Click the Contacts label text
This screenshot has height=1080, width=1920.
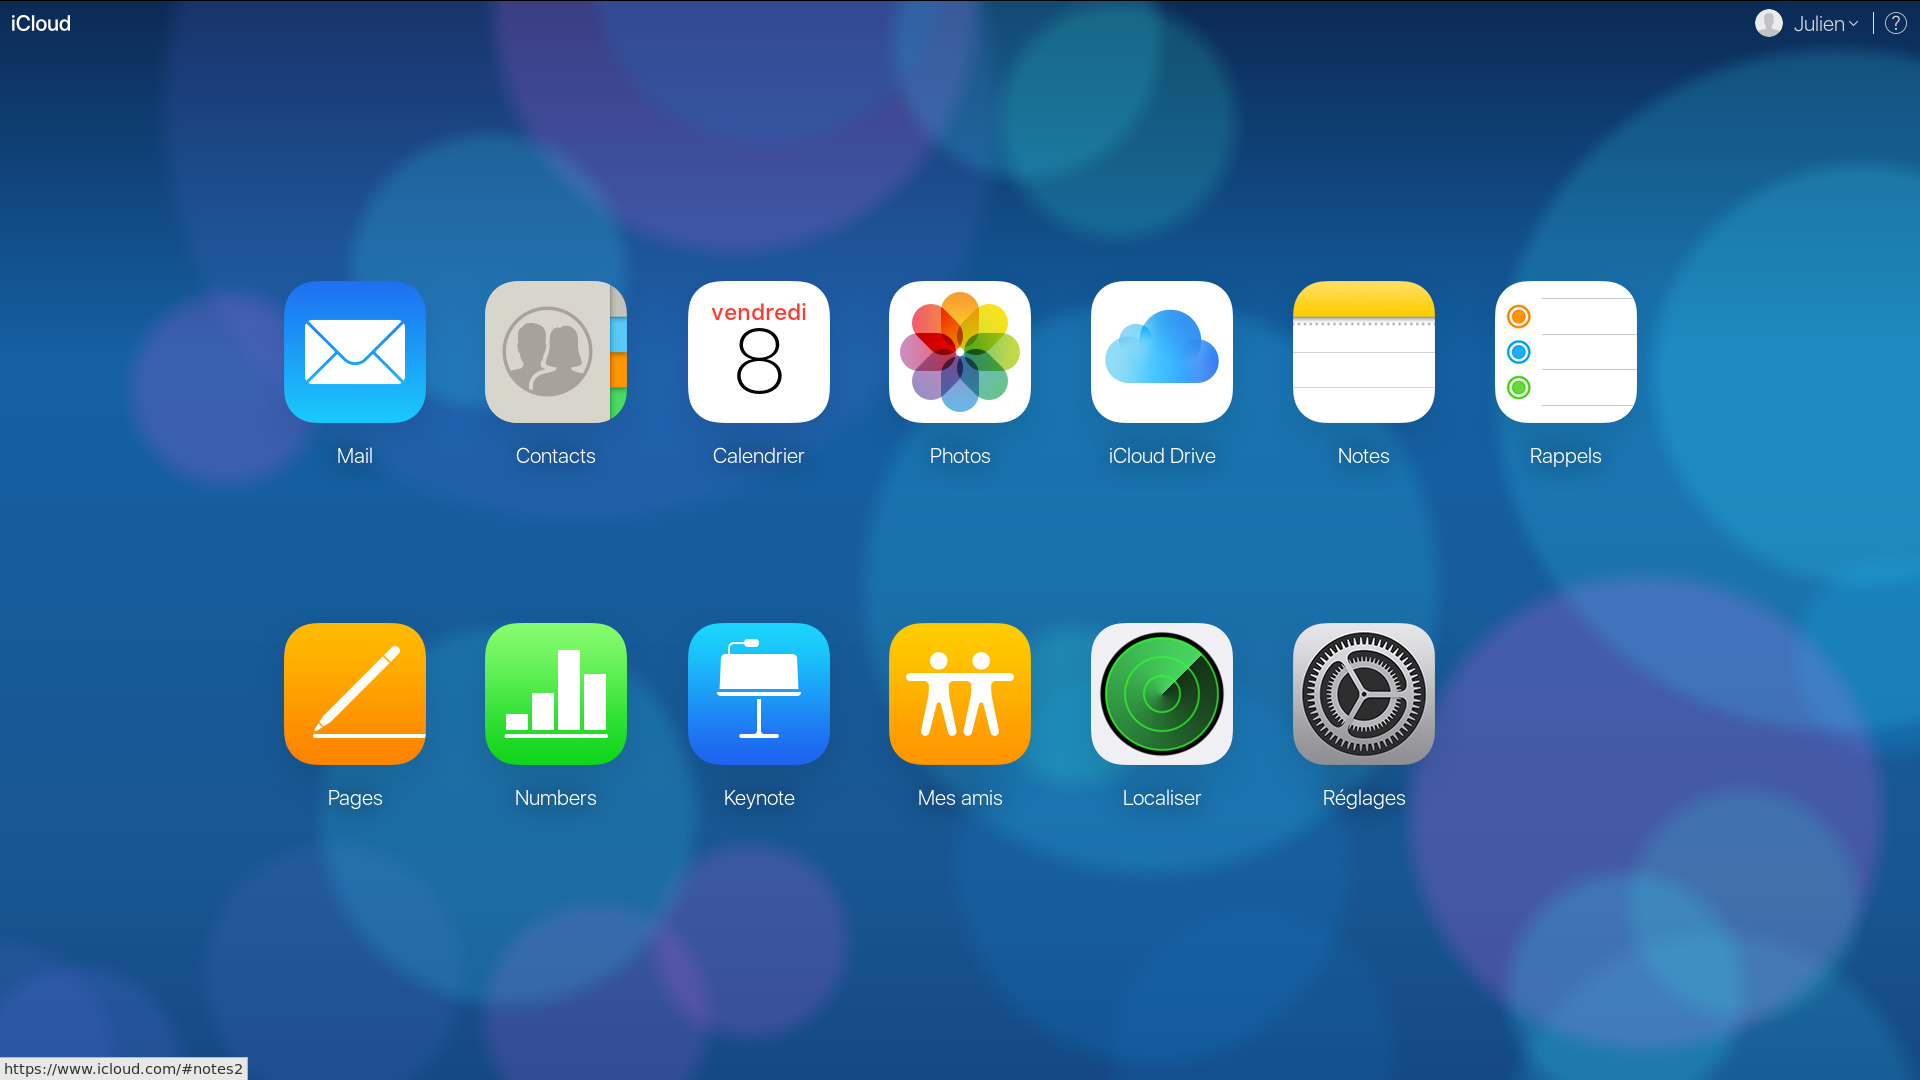[x=556, y=456]
